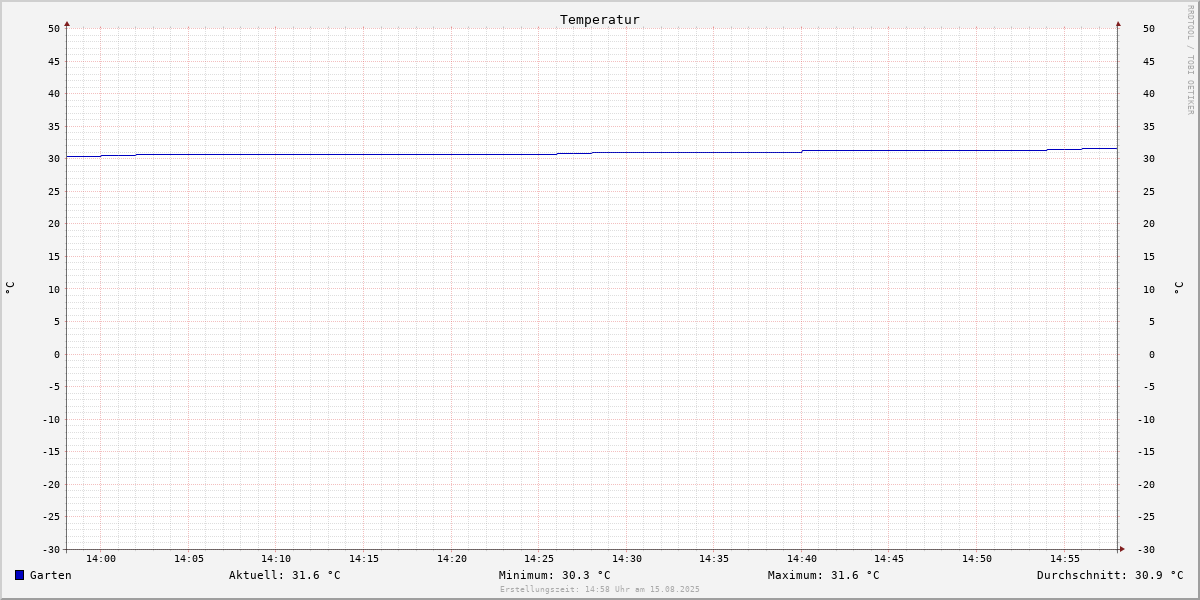The image size is (1200, 600).
Task: Click the right axis °C unit label
Action: pyautogui.click(x=1178, y=288)
